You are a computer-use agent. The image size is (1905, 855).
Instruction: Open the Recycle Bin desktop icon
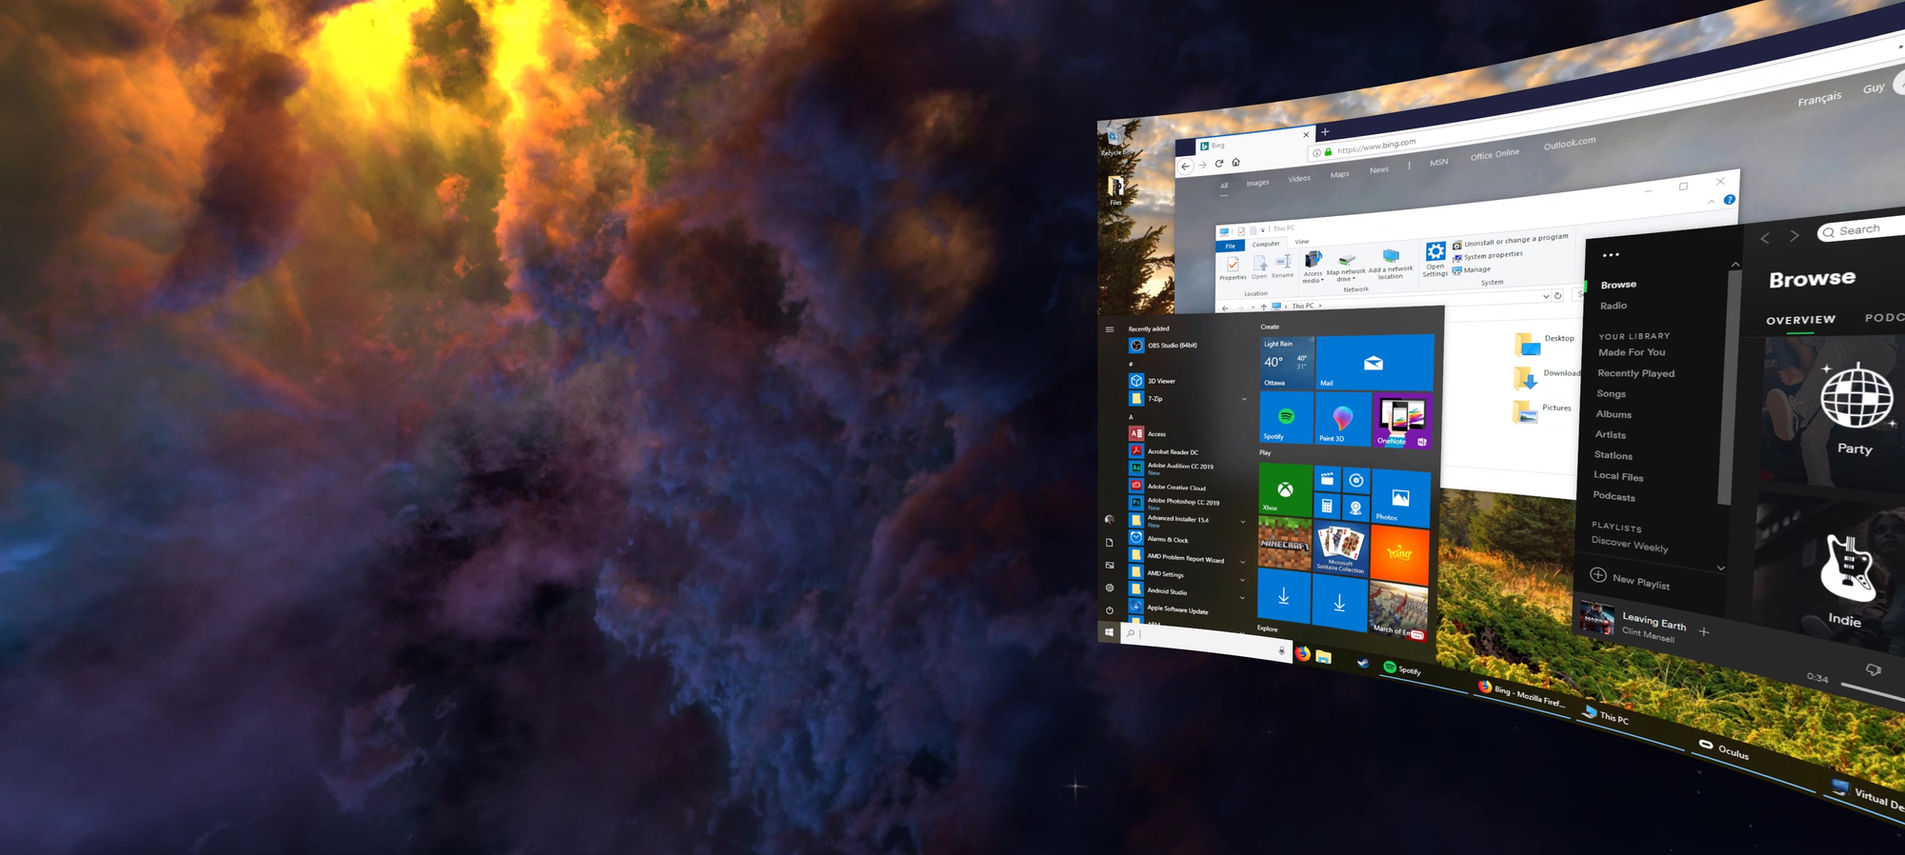(1114, 140)
